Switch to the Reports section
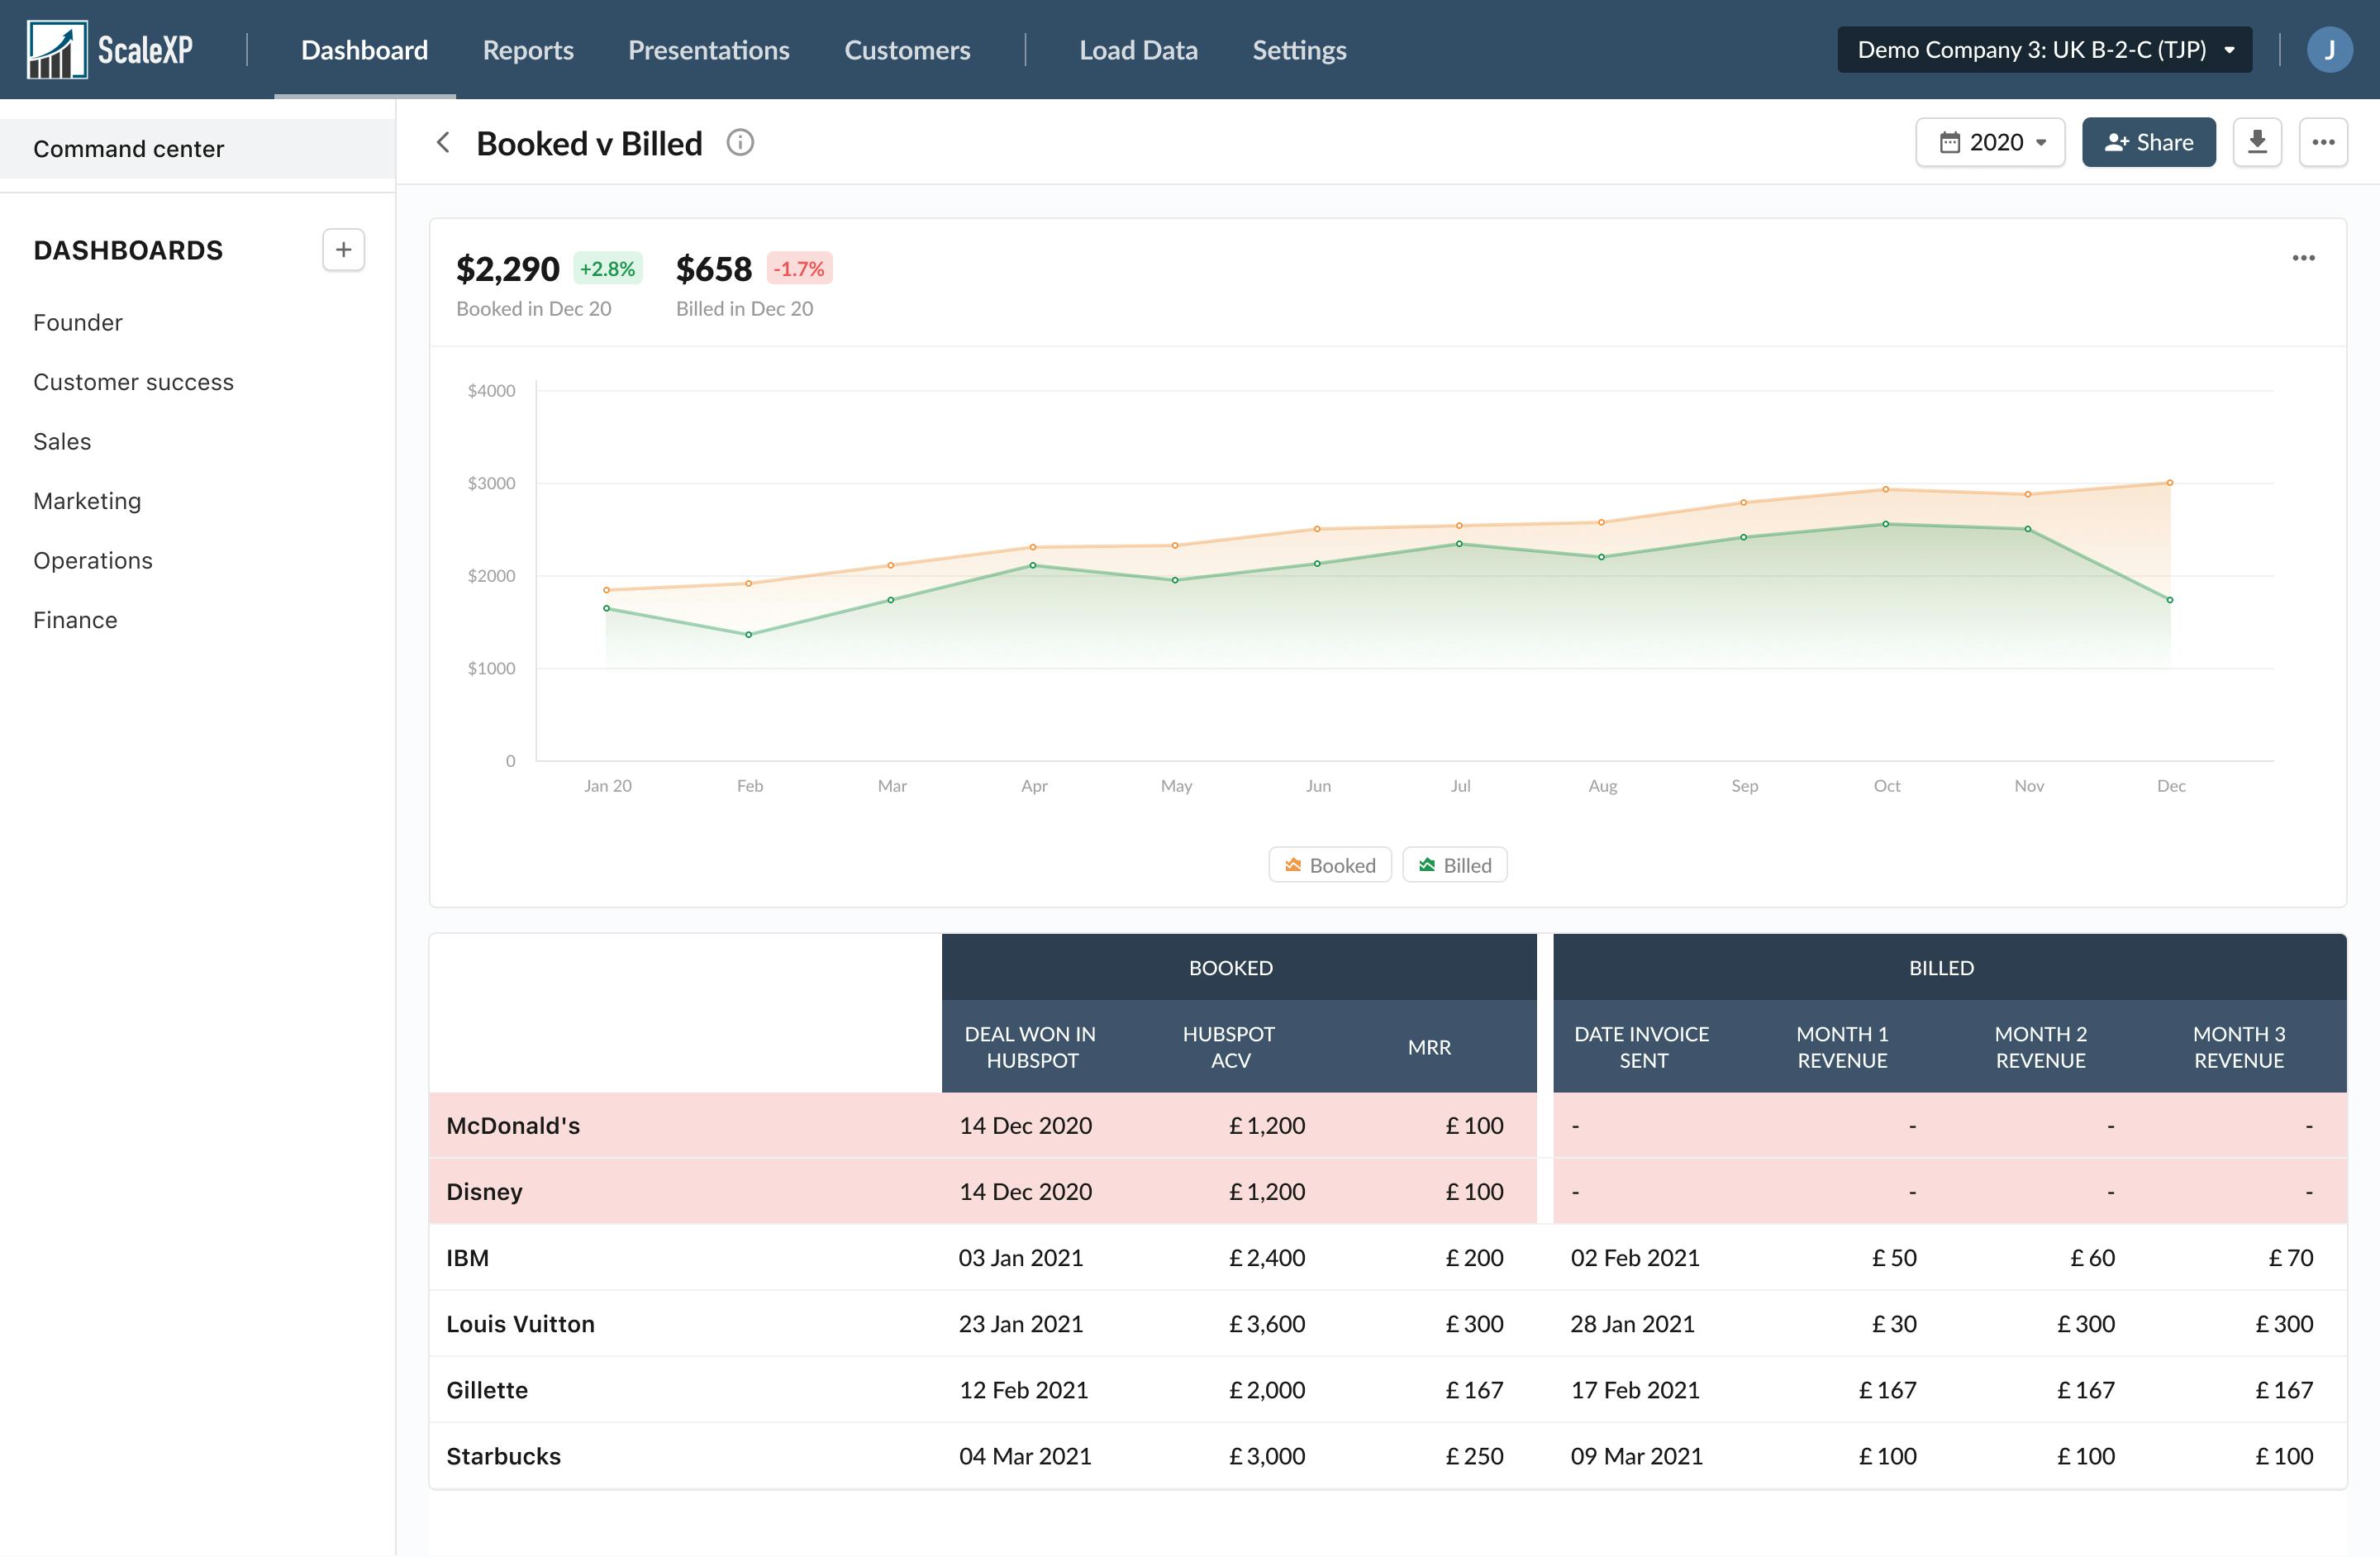 [527, 49]
